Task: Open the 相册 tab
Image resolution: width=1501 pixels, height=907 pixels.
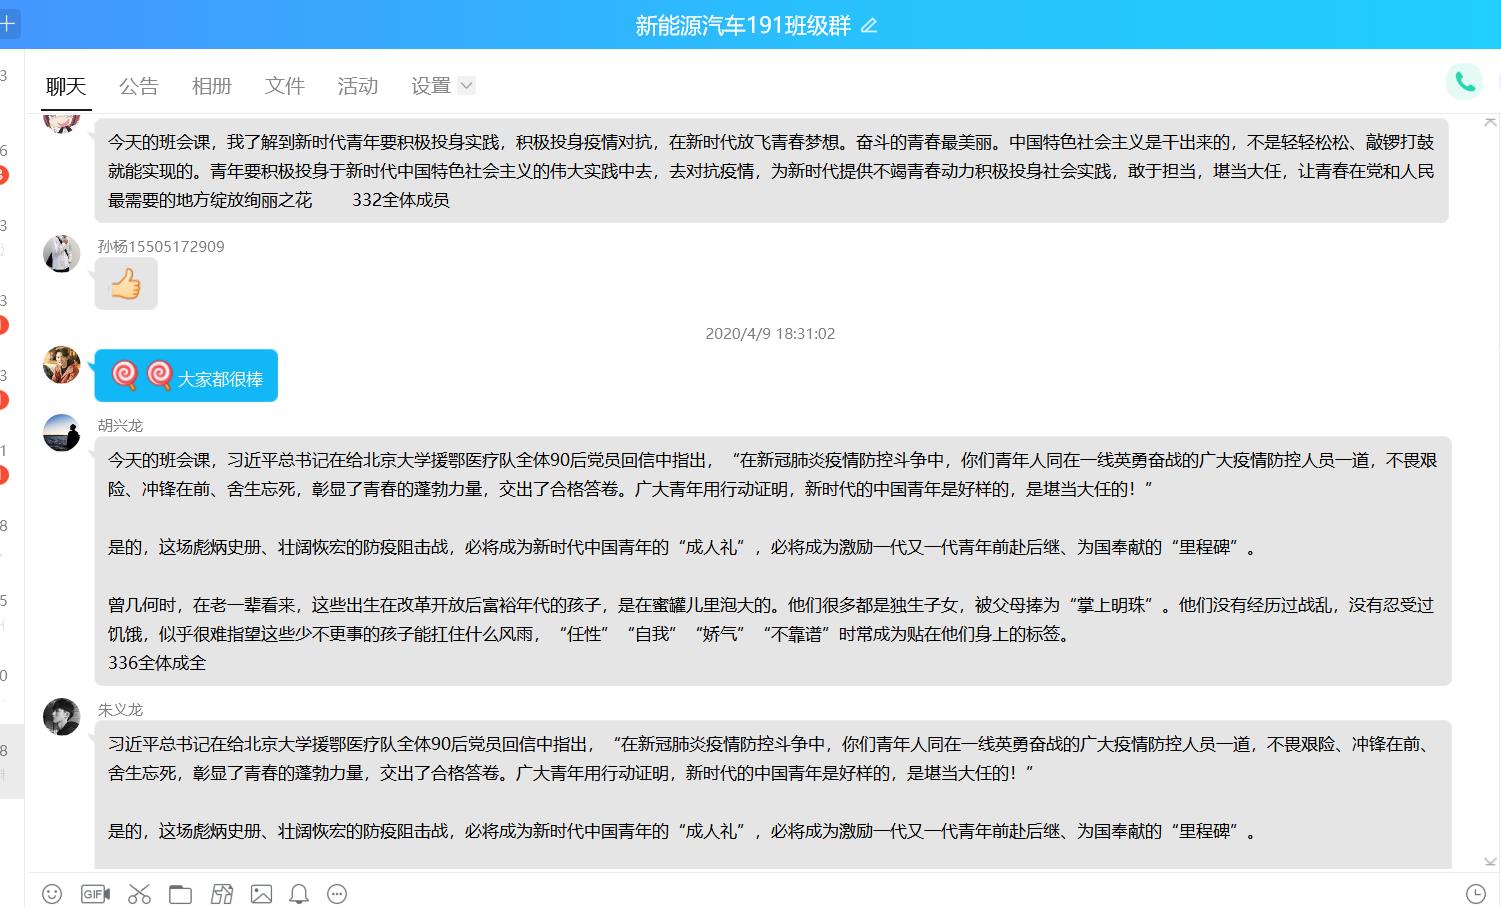Action: click(211, 86)
